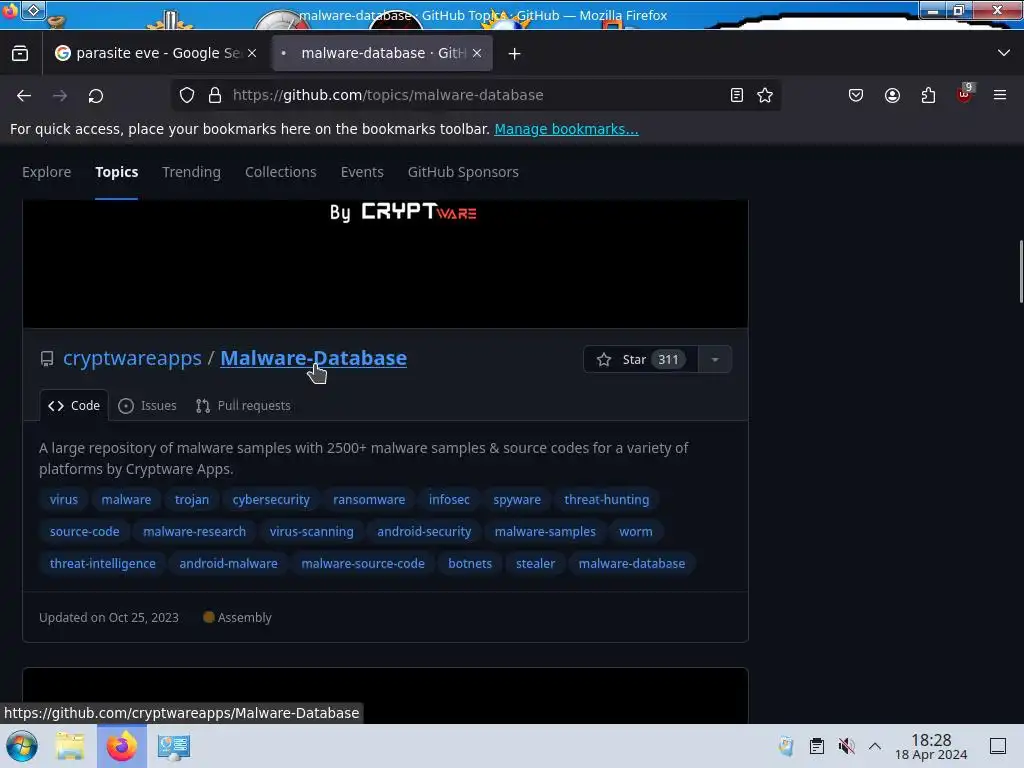Open the uBlock Origin extension icon
Viewport: 1024px width, 768px height.
964,94
